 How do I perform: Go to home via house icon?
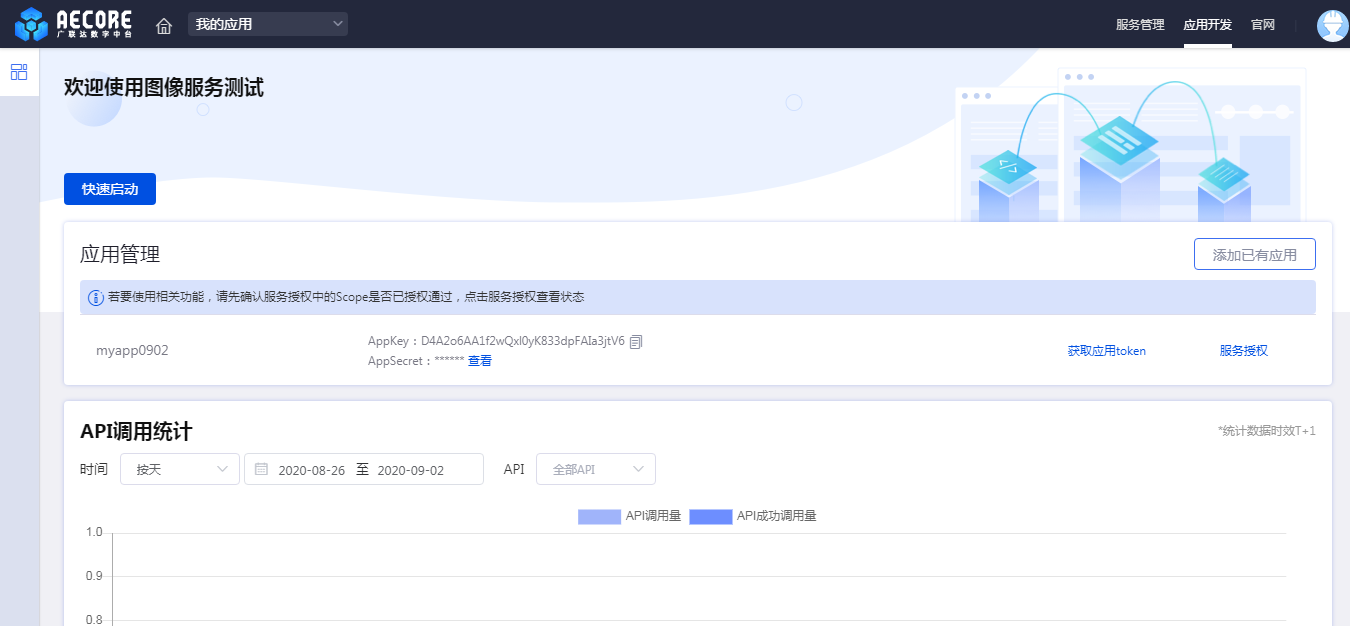[164, 25]
